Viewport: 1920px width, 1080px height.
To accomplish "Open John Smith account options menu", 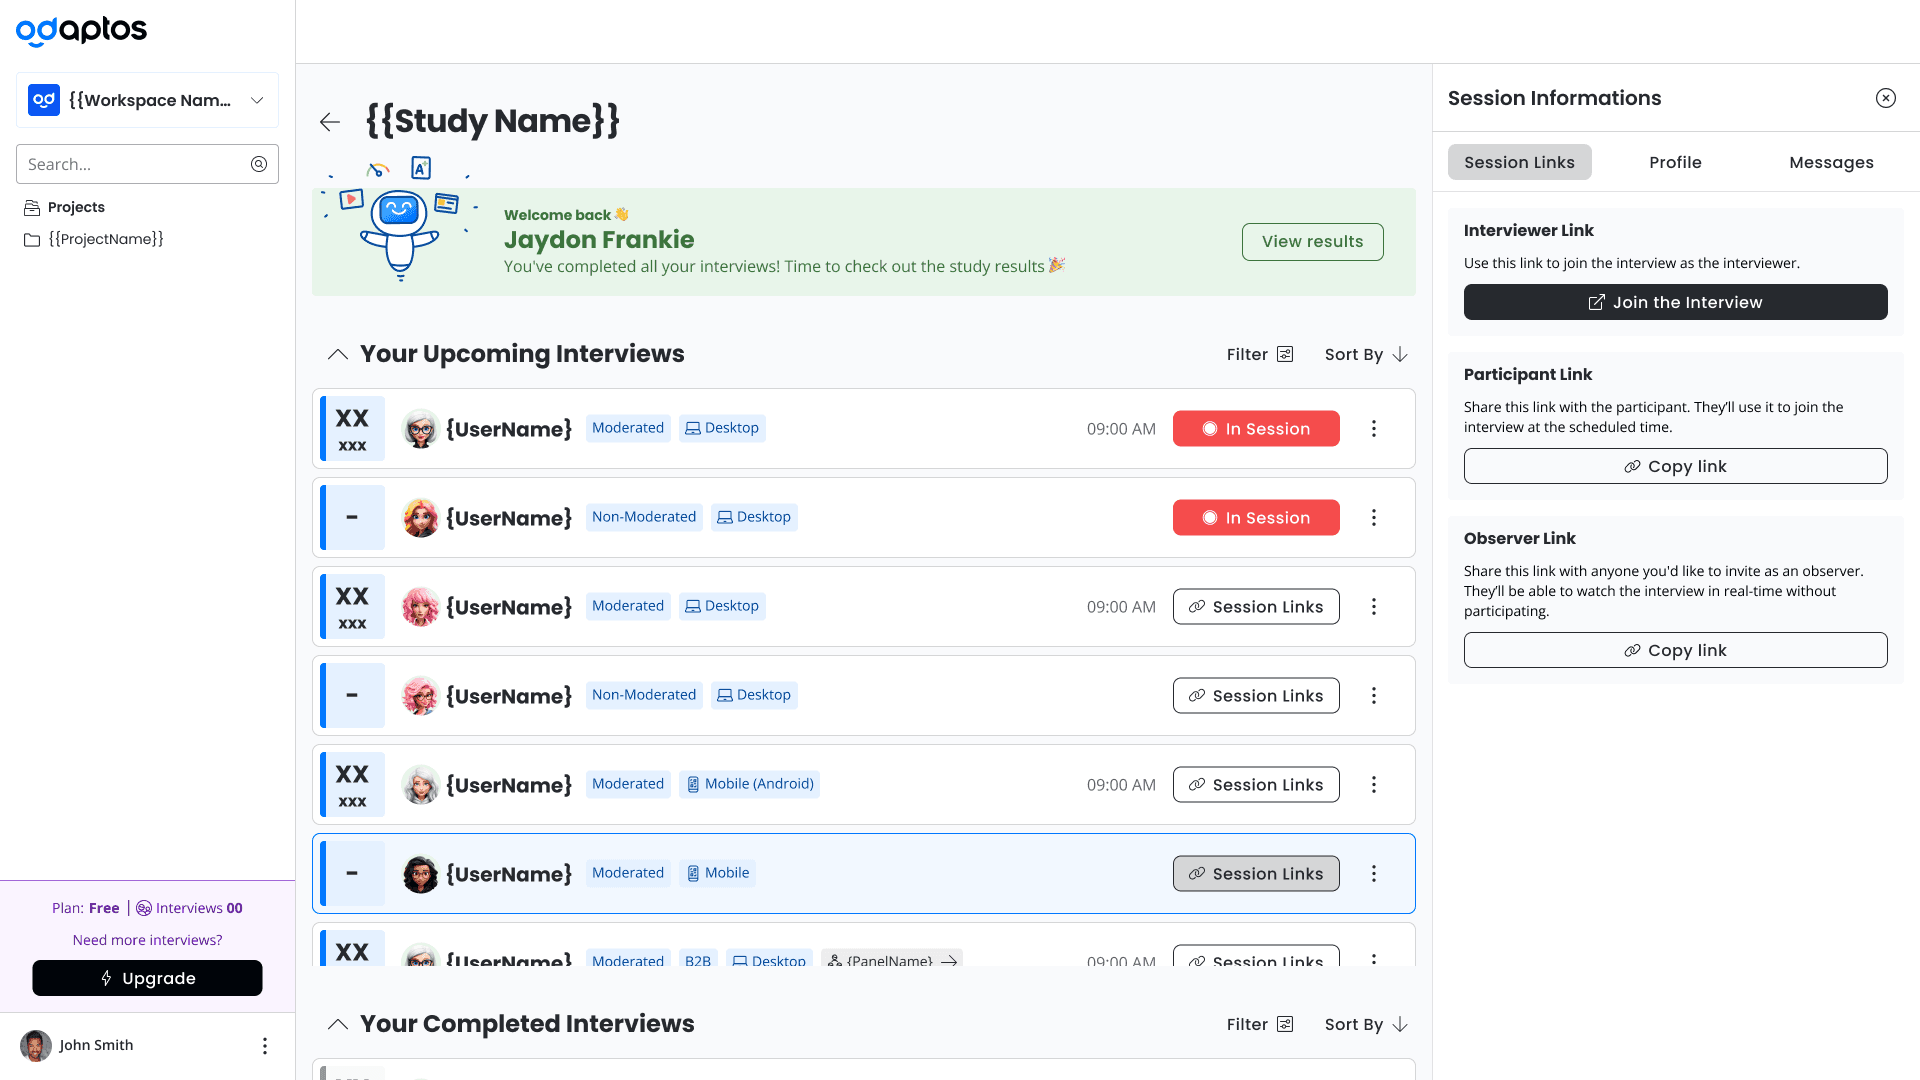I will [x=265, y=1046].
